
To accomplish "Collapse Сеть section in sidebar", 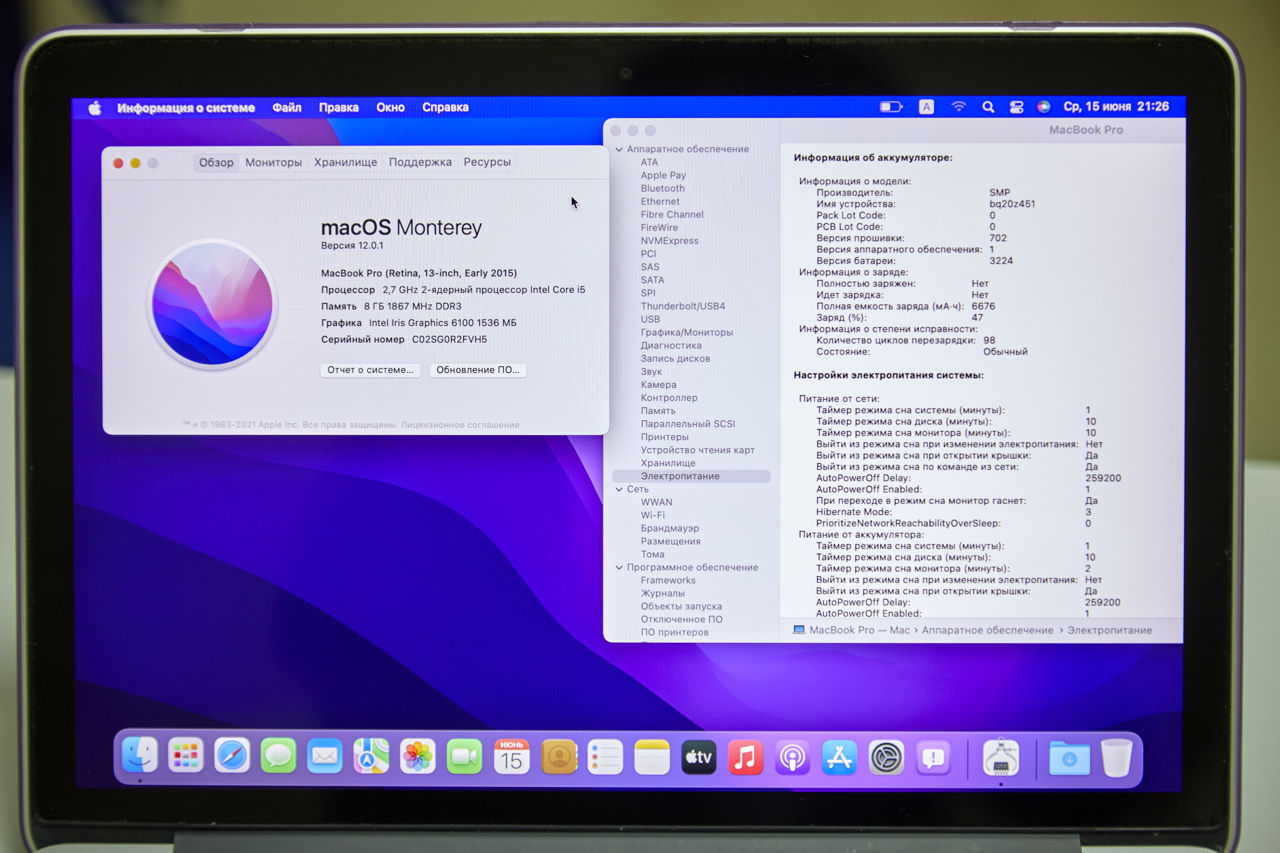I will click(x=618, y=489).
